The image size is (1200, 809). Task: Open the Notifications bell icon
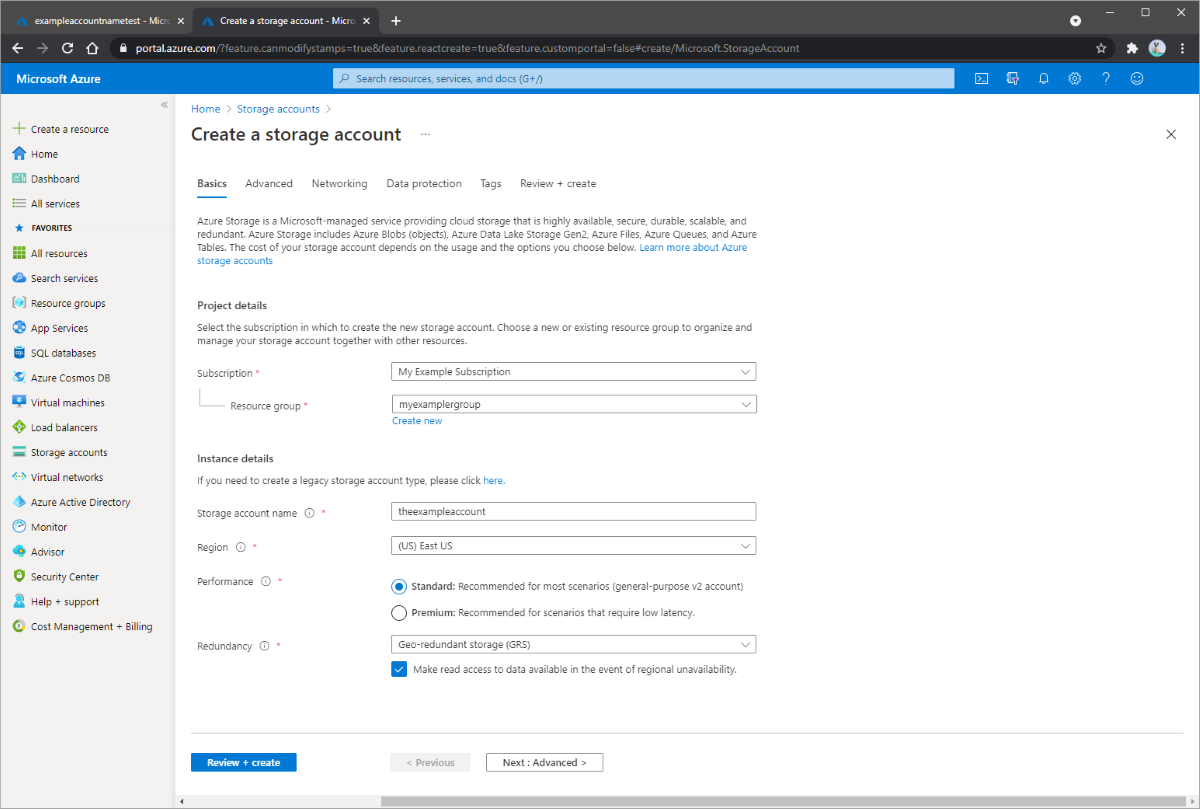tap(1043, 78)
